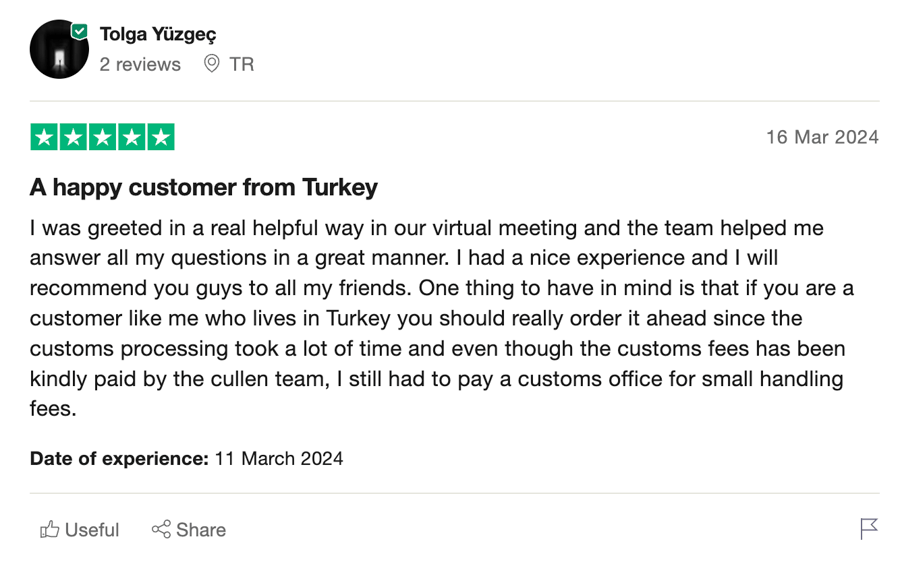Viewport: 900px width, 562px height.
Task: Open the Tolga Yüzgeç reviewer name link
Action: tap(158, 34)
